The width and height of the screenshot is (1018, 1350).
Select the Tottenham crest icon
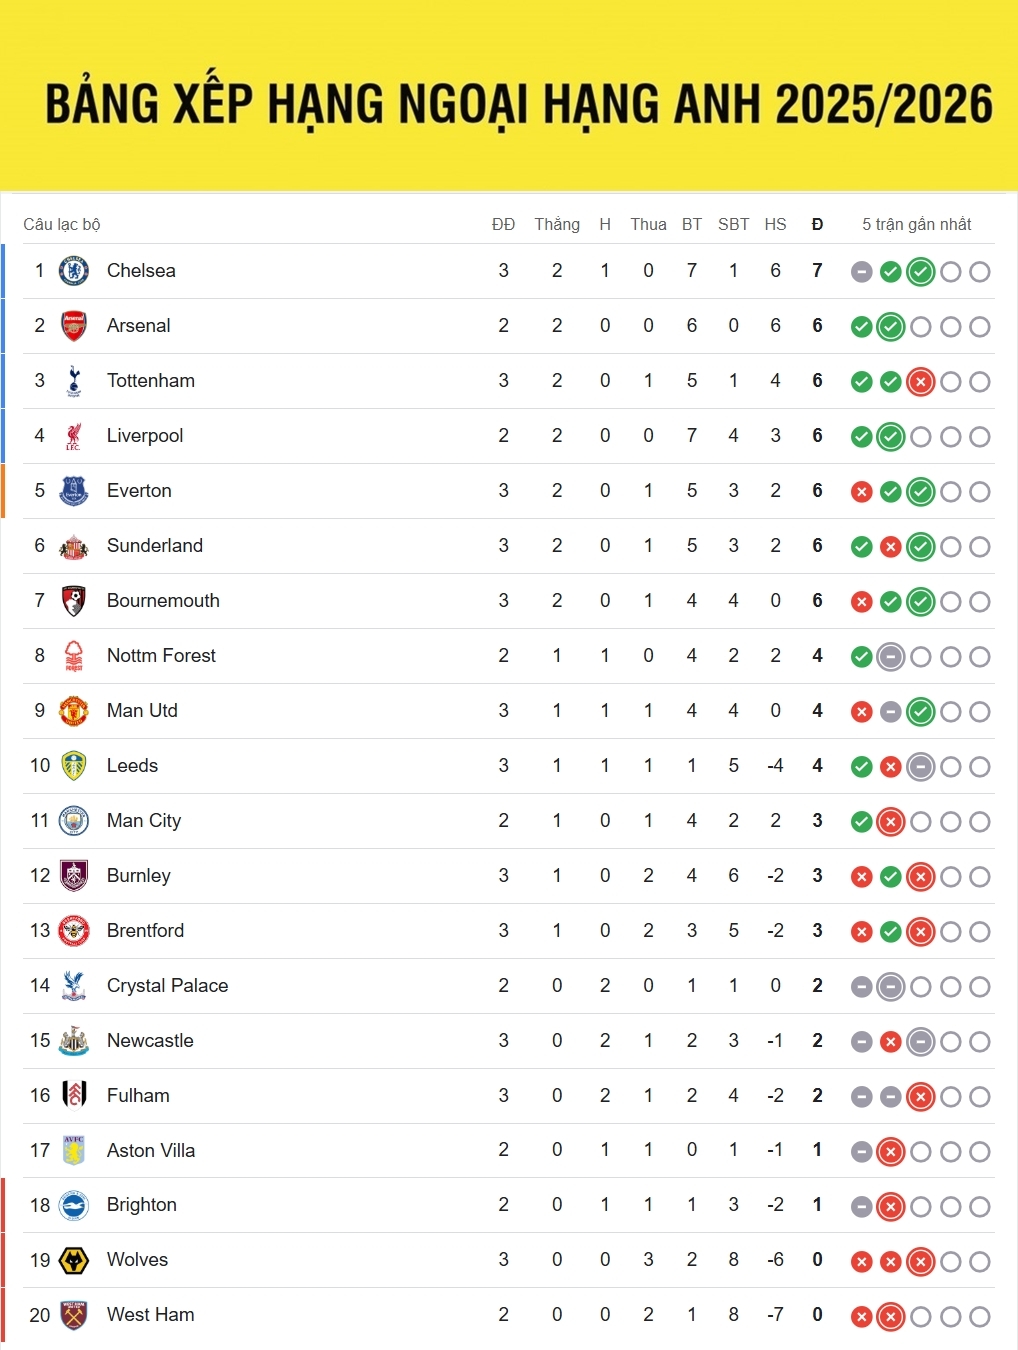74,381
